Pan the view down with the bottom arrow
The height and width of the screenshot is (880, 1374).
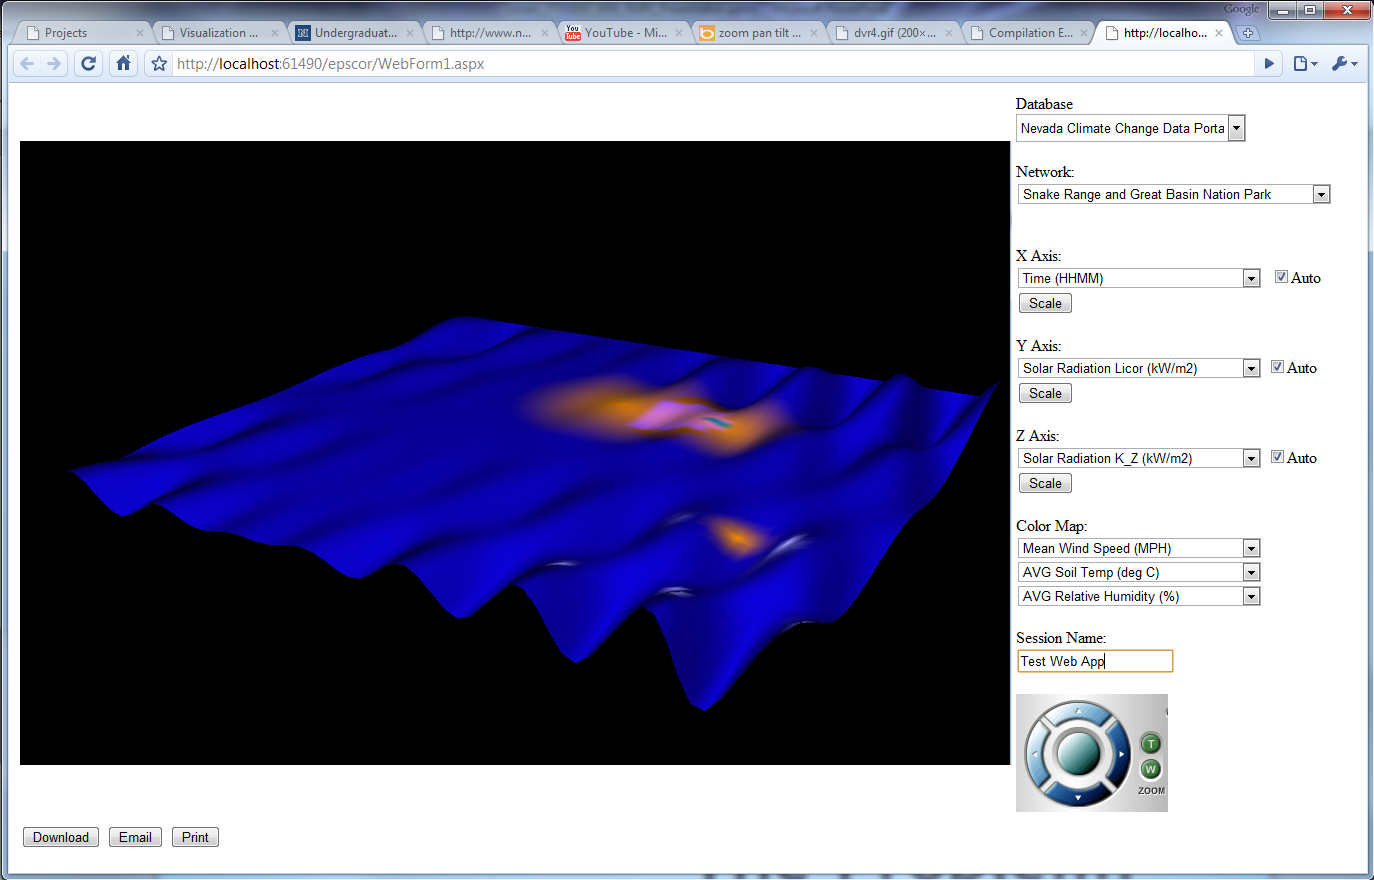point(1078,797)
